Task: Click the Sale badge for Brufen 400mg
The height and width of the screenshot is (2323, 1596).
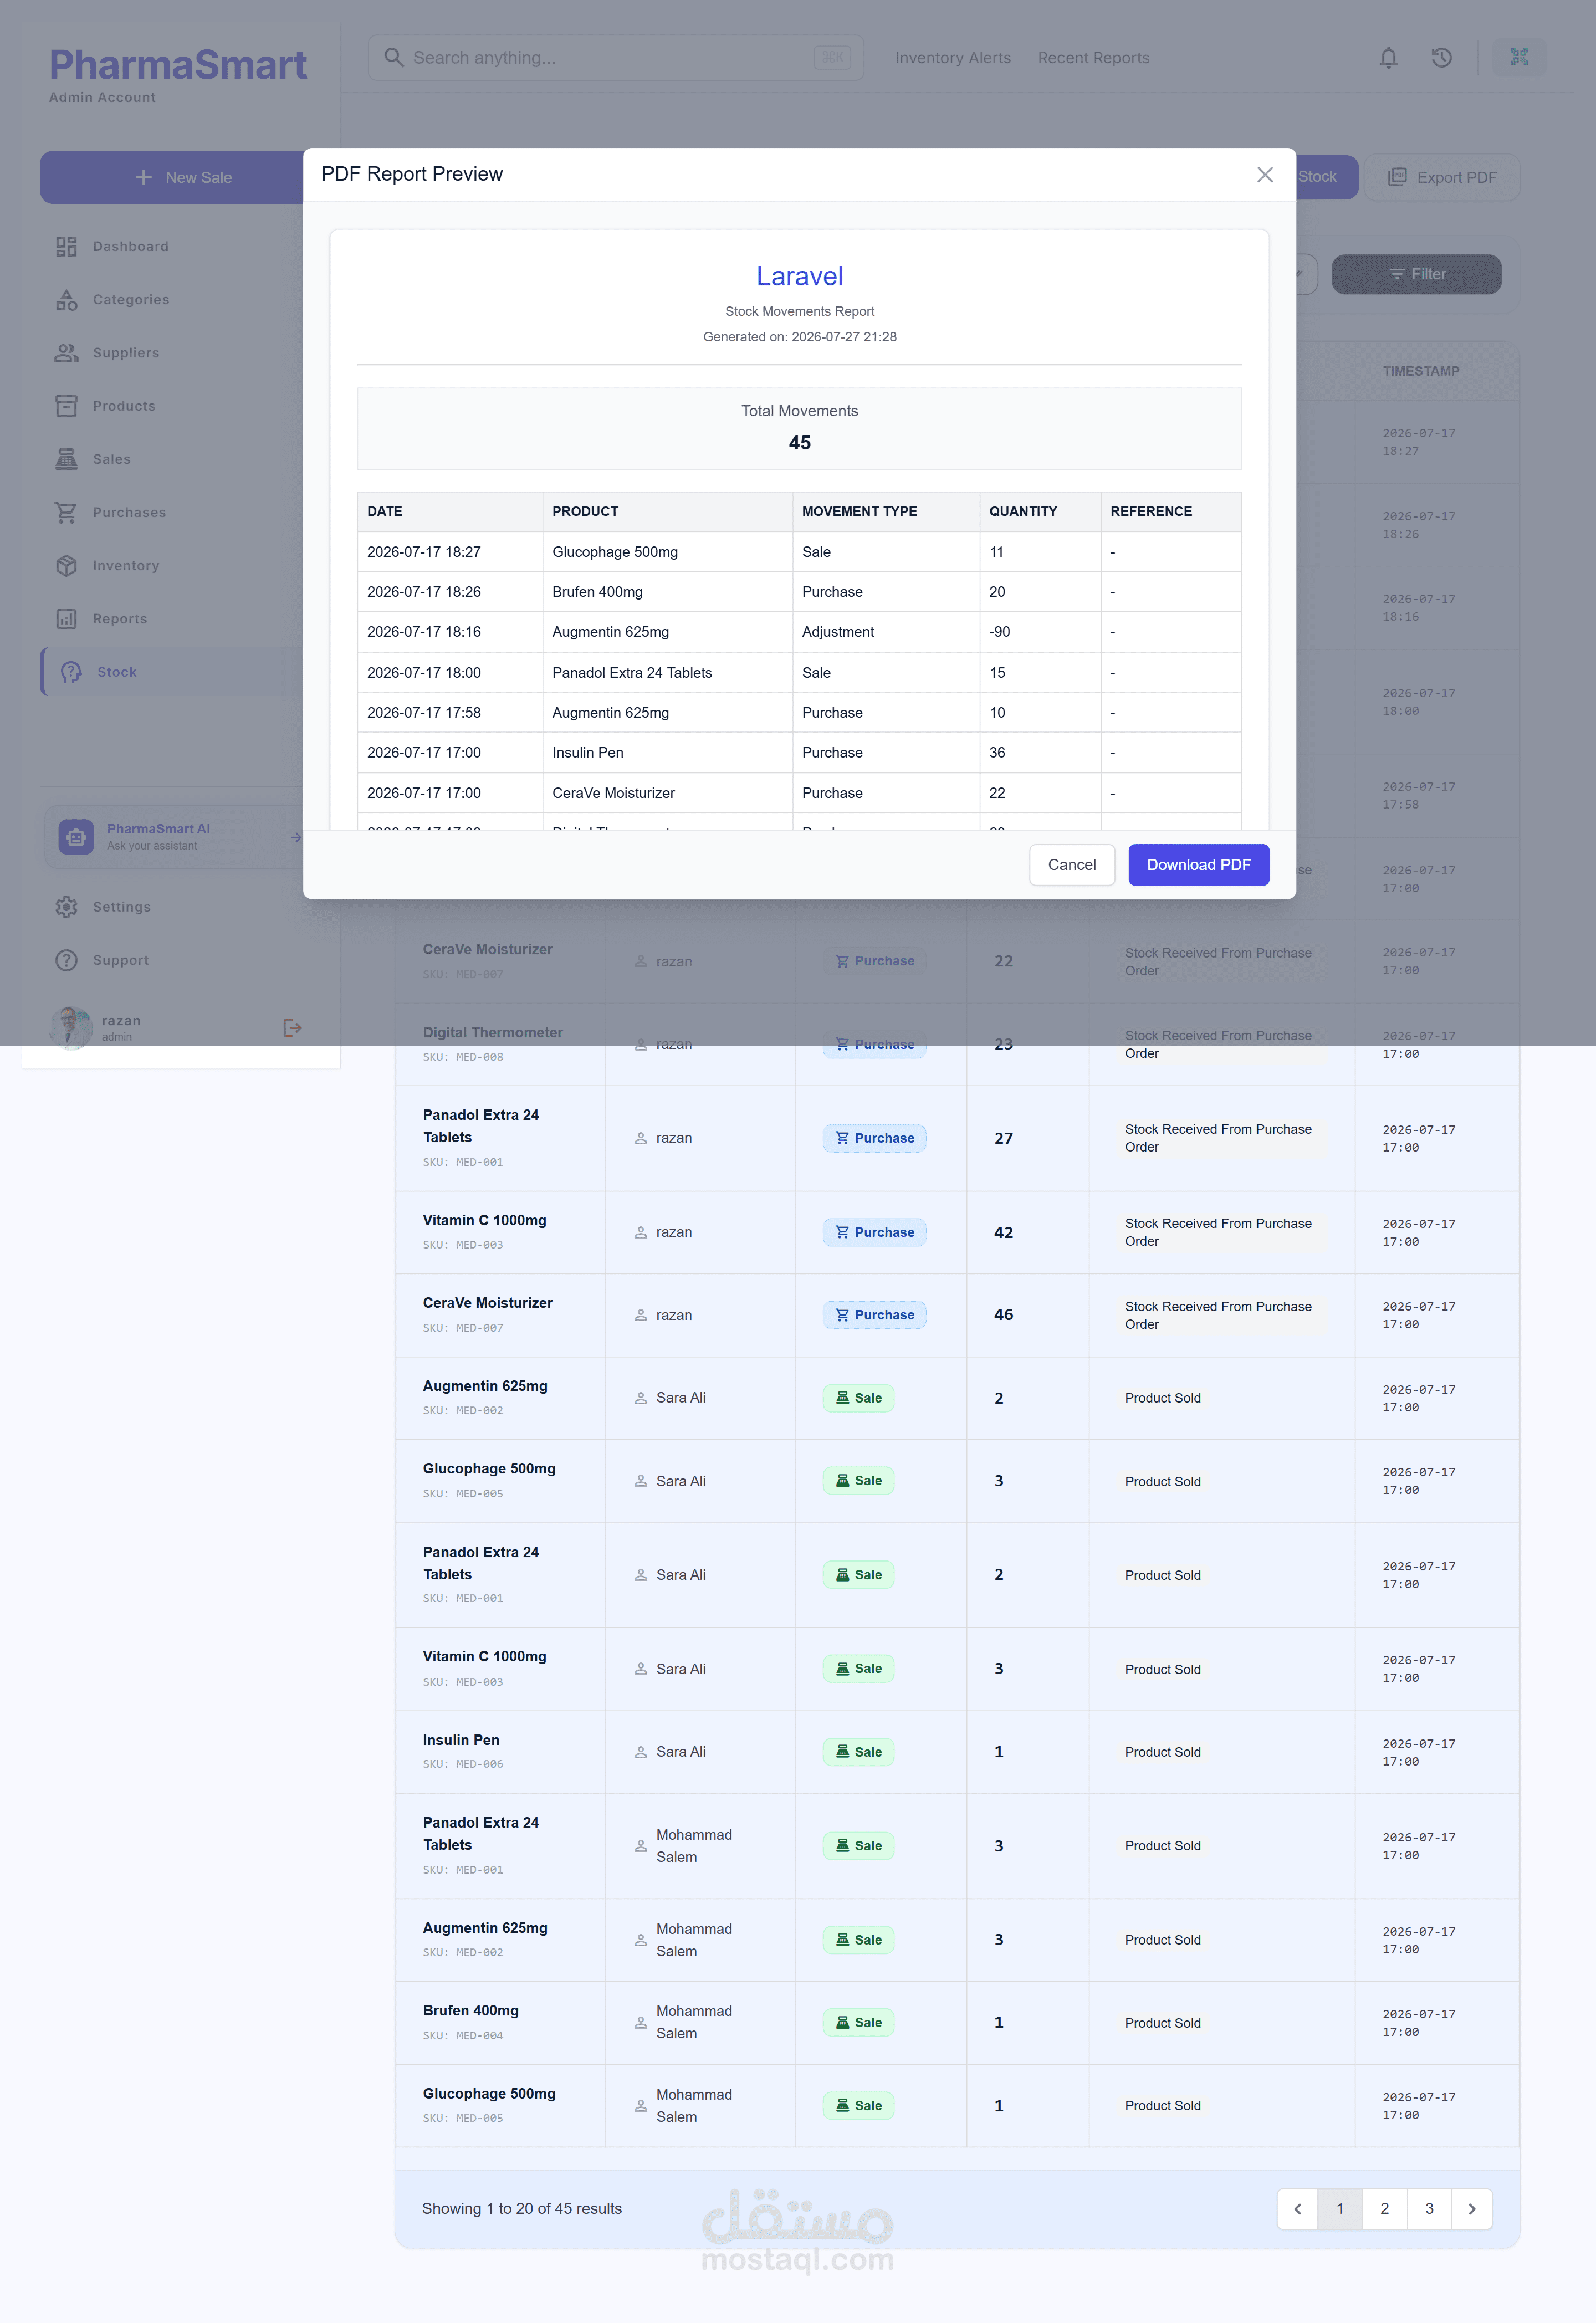Action: (858, 2022)
